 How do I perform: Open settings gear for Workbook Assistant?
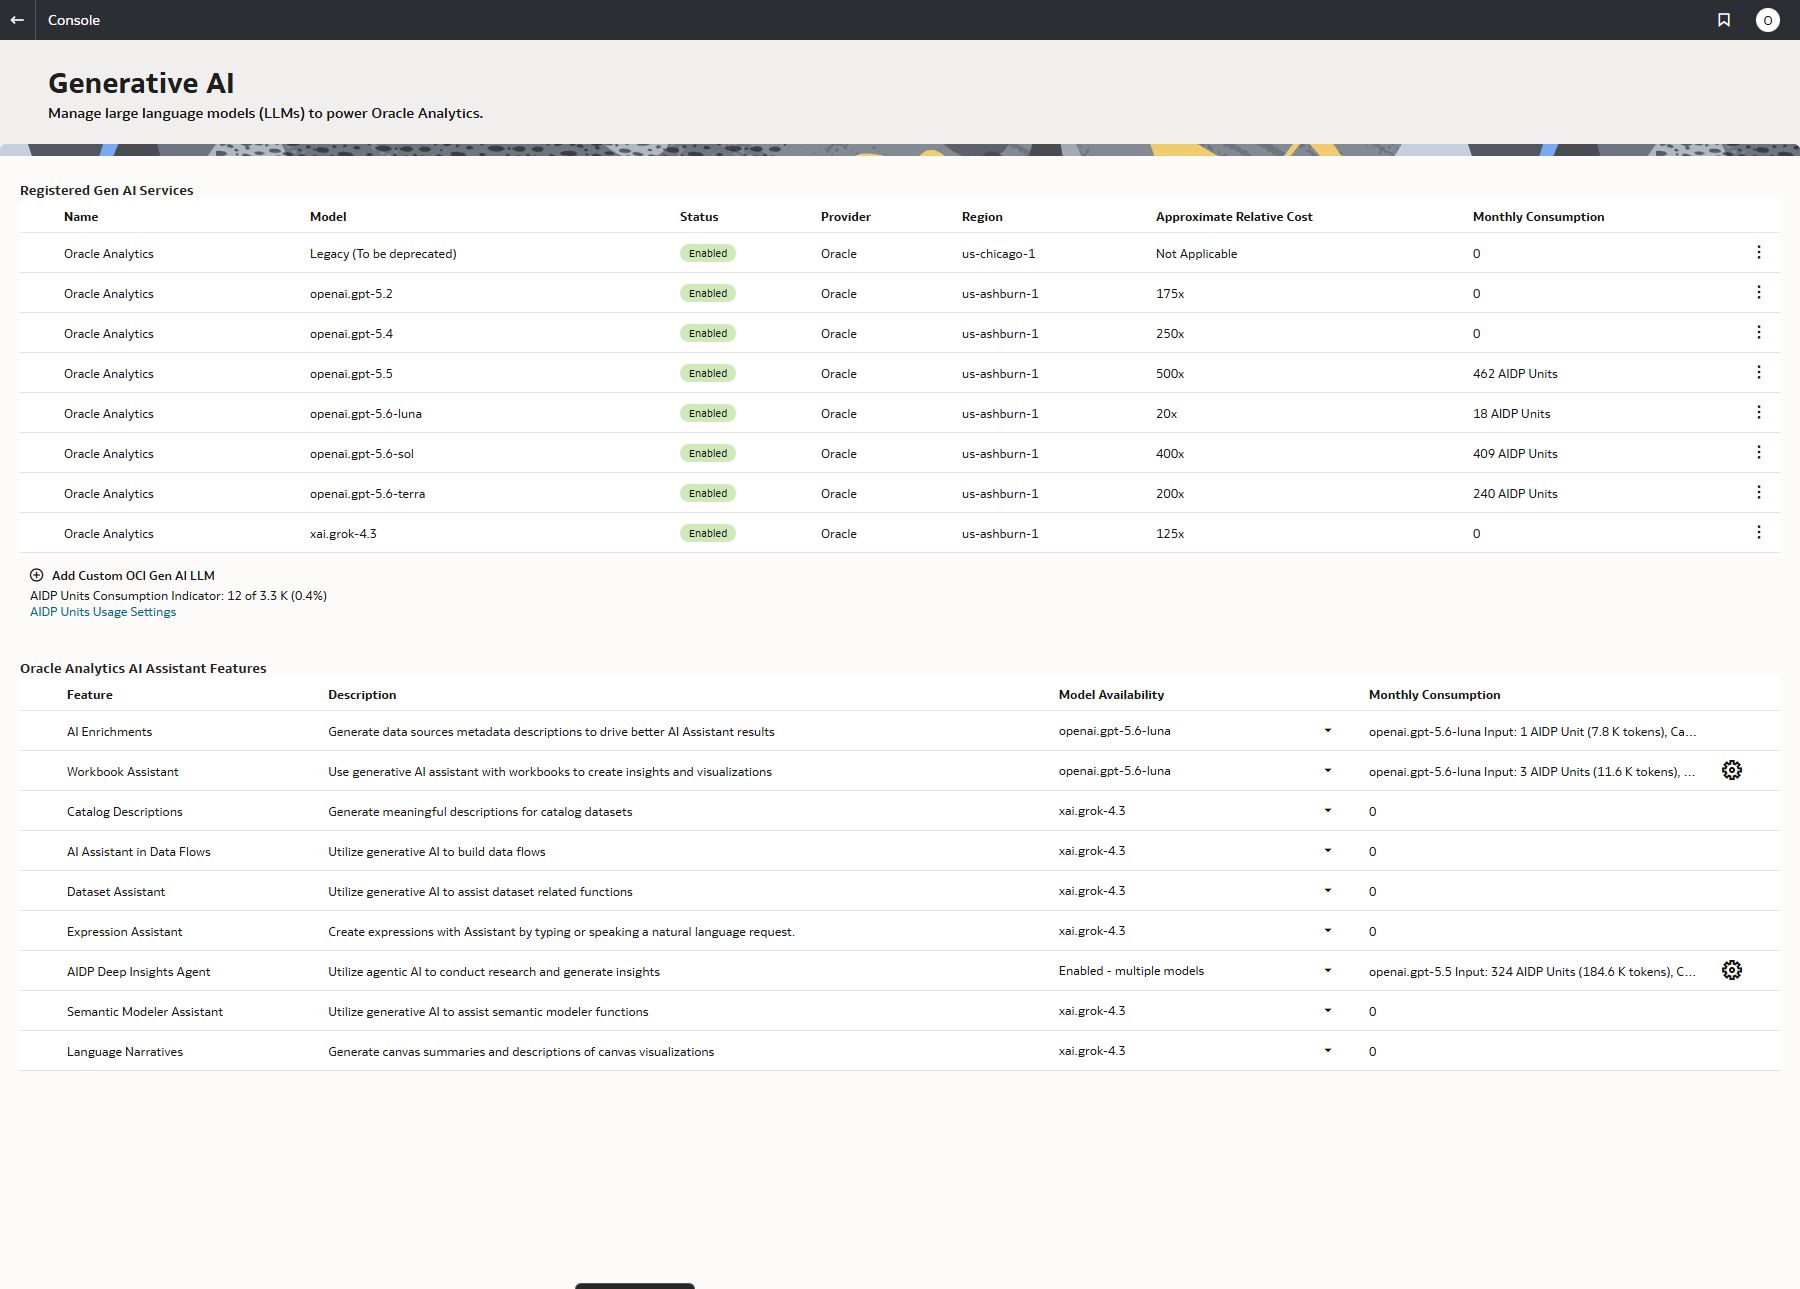tap(1732, 770)
